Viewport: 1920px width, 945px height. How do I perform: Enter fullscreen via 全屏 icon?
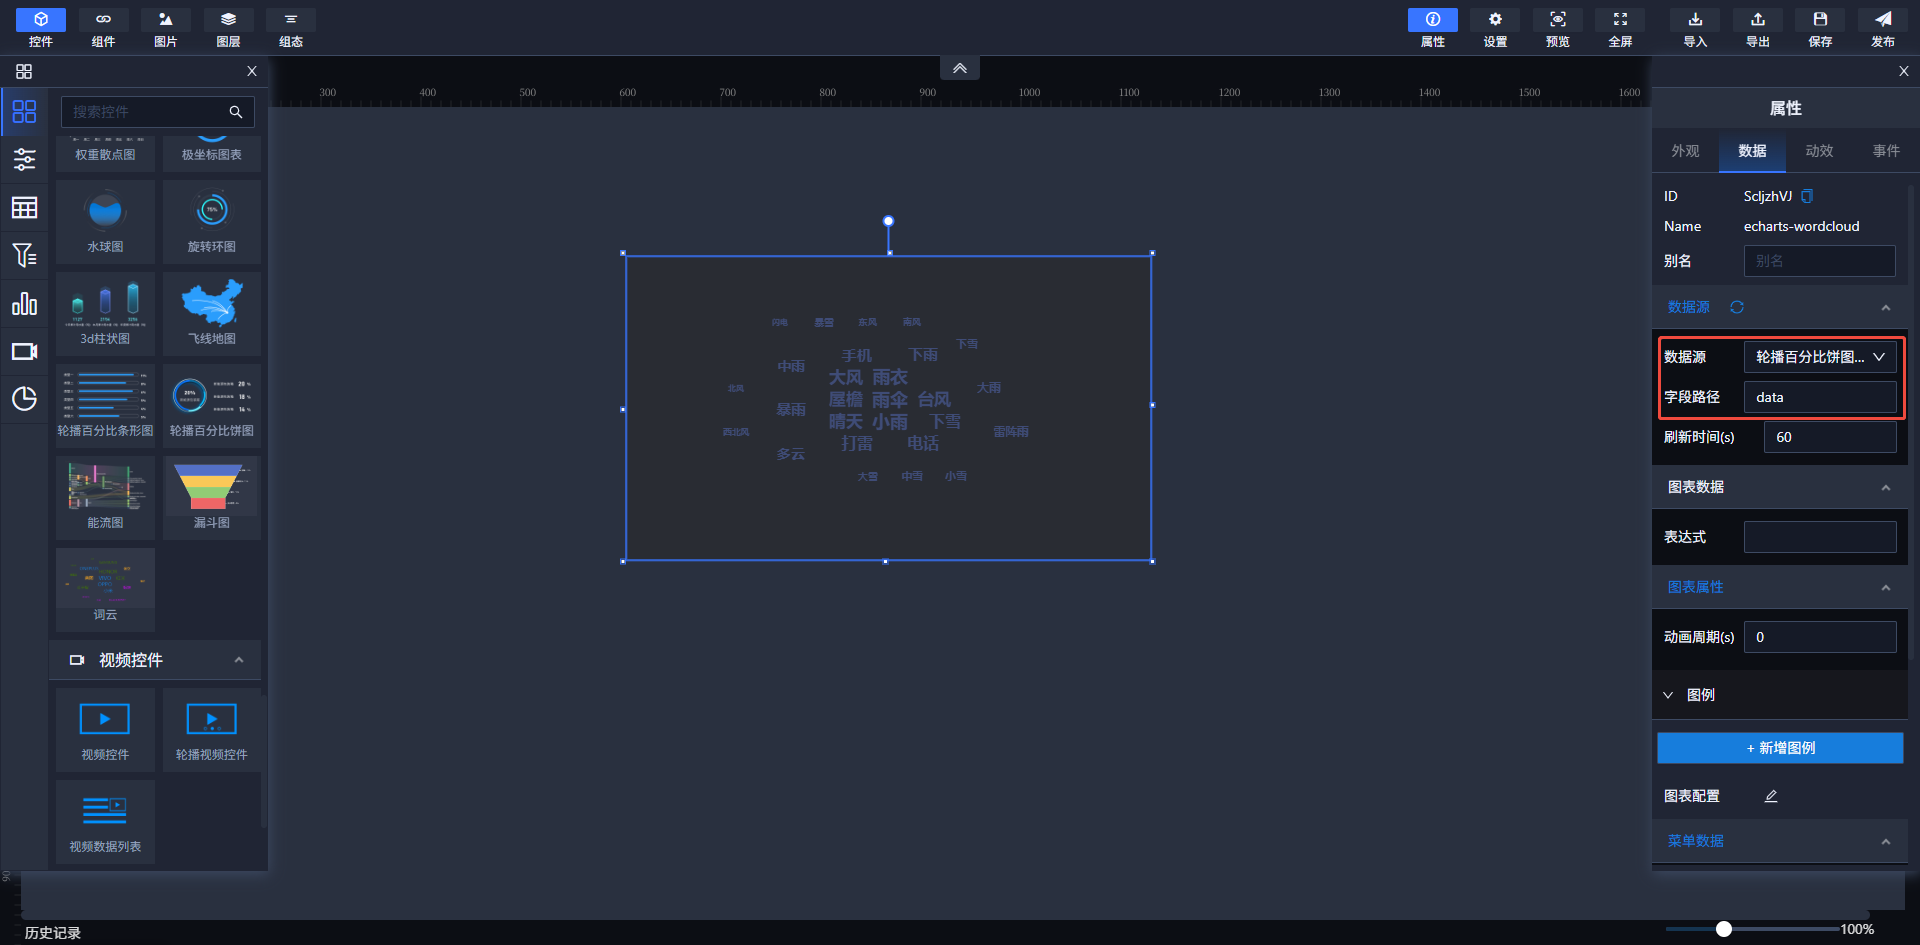(1620, 27)
